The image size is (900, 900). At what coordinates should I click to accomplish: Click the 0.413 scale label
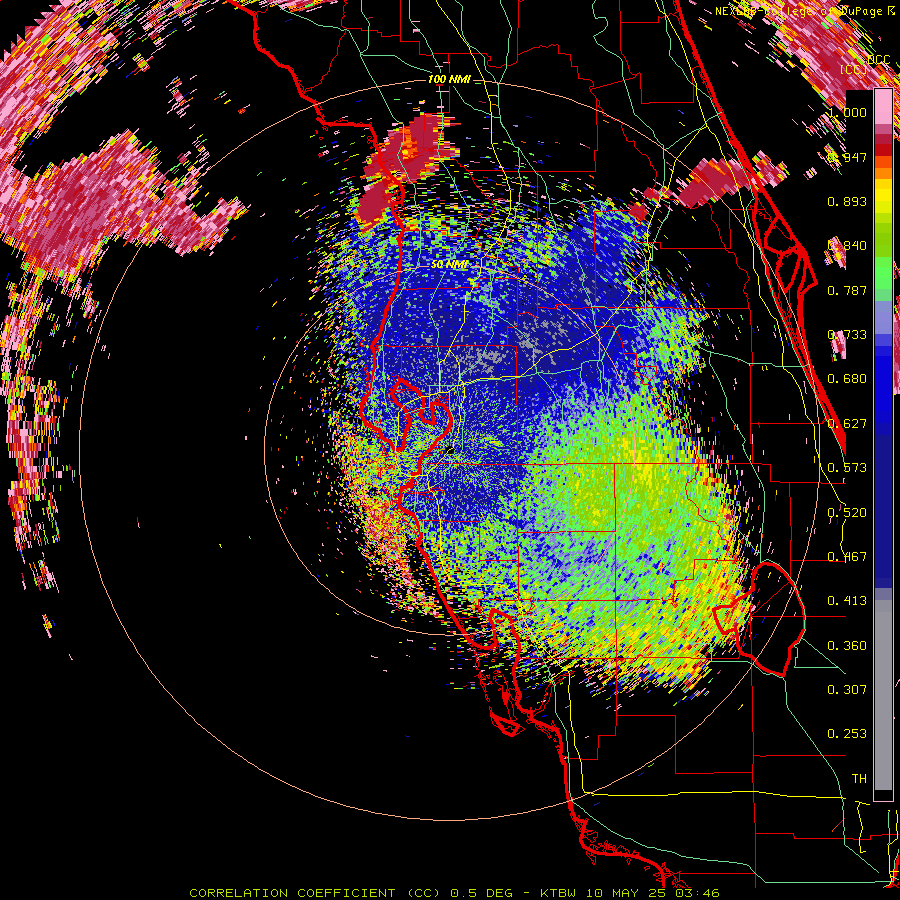pos(847,601)
